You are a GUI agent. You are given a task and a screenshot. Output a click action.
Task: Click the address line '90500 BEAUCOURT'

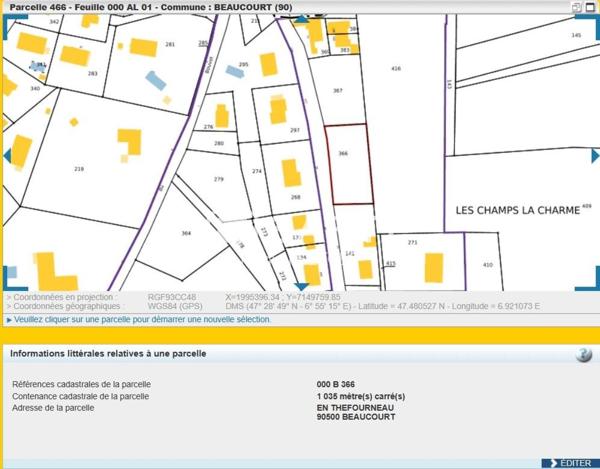[356, 417]
